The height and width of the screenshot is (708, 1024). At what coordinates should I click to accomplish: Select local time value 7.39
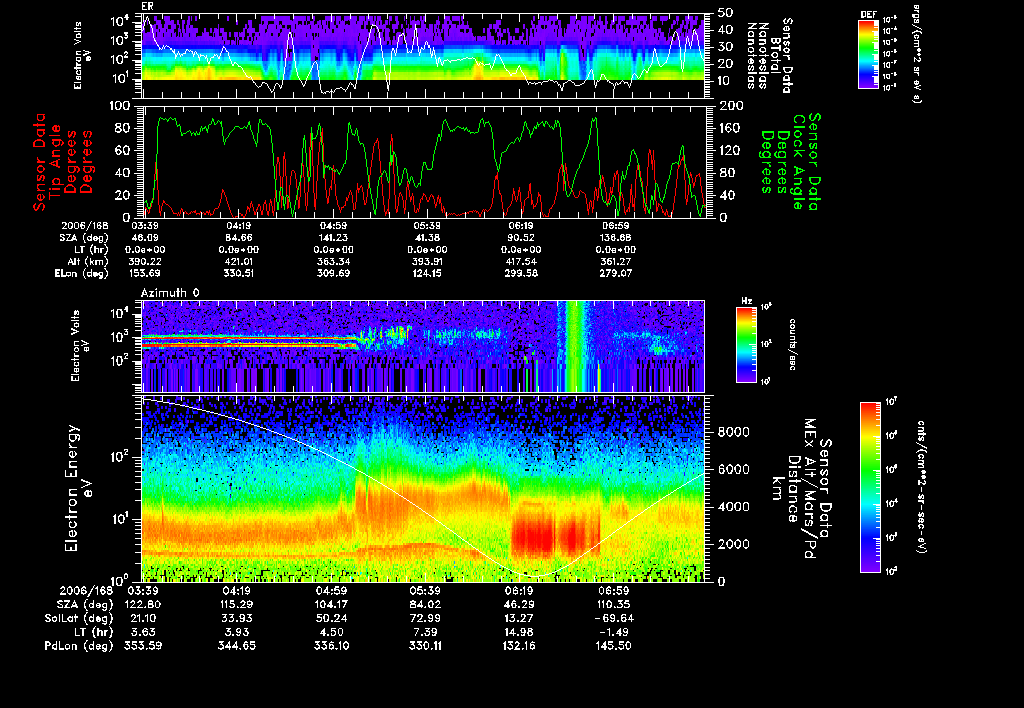[x=424, y=632]
